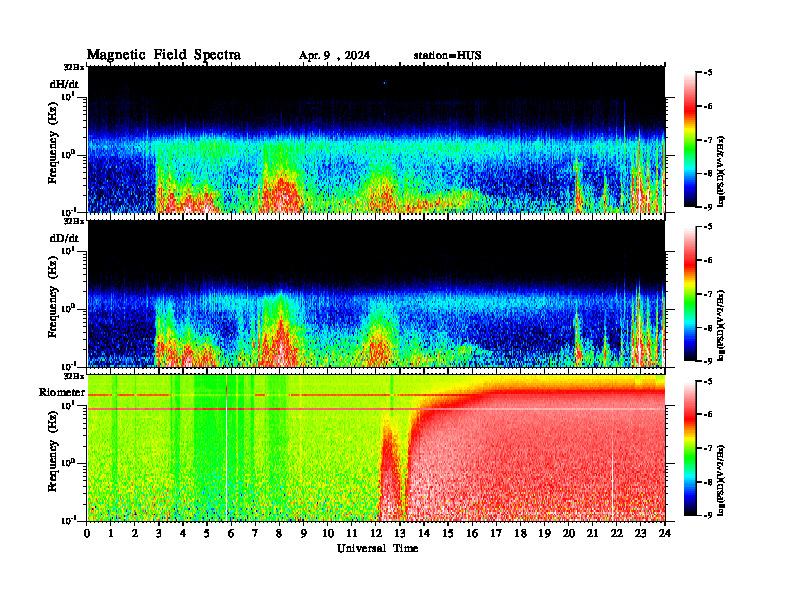
Task: Click hour "0" on the Universal Time axis
Action: 87,533
